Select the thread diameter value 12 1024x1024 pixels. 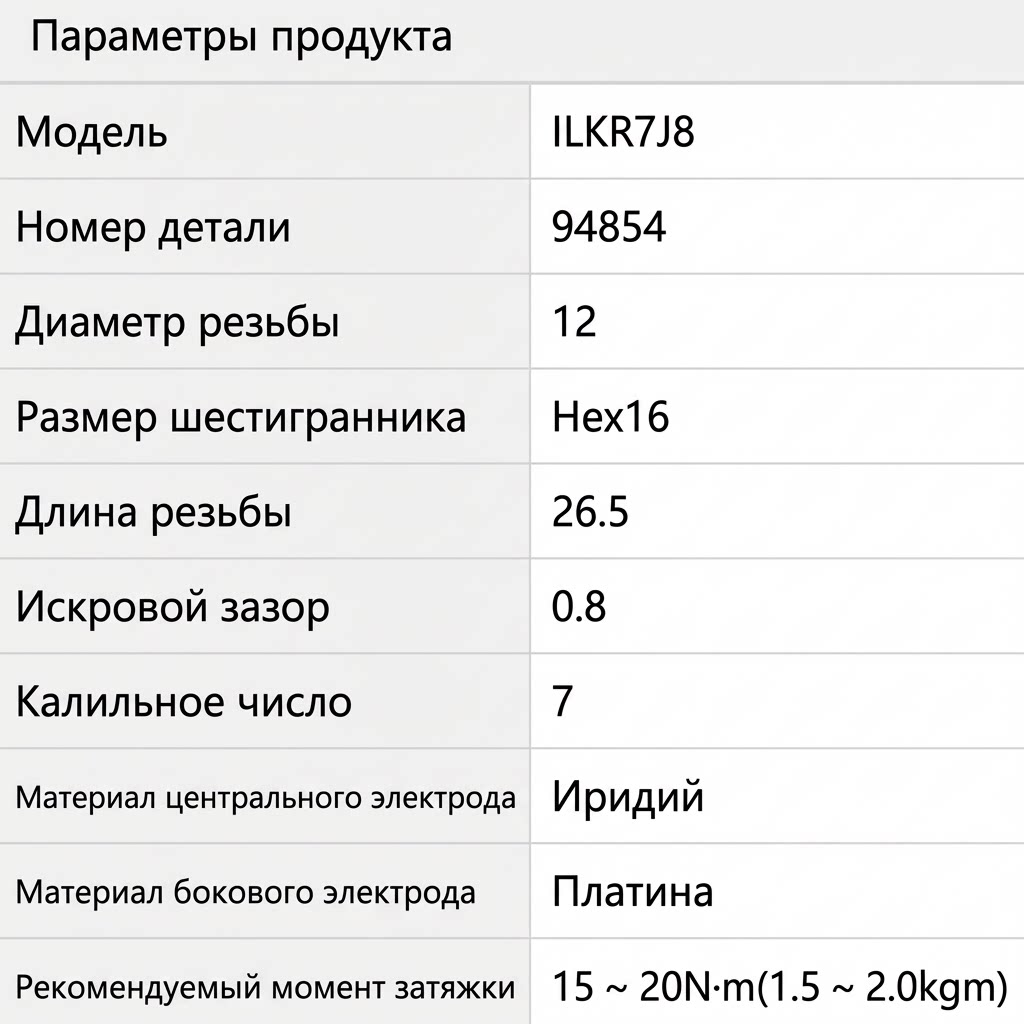[x=574, y=323]
